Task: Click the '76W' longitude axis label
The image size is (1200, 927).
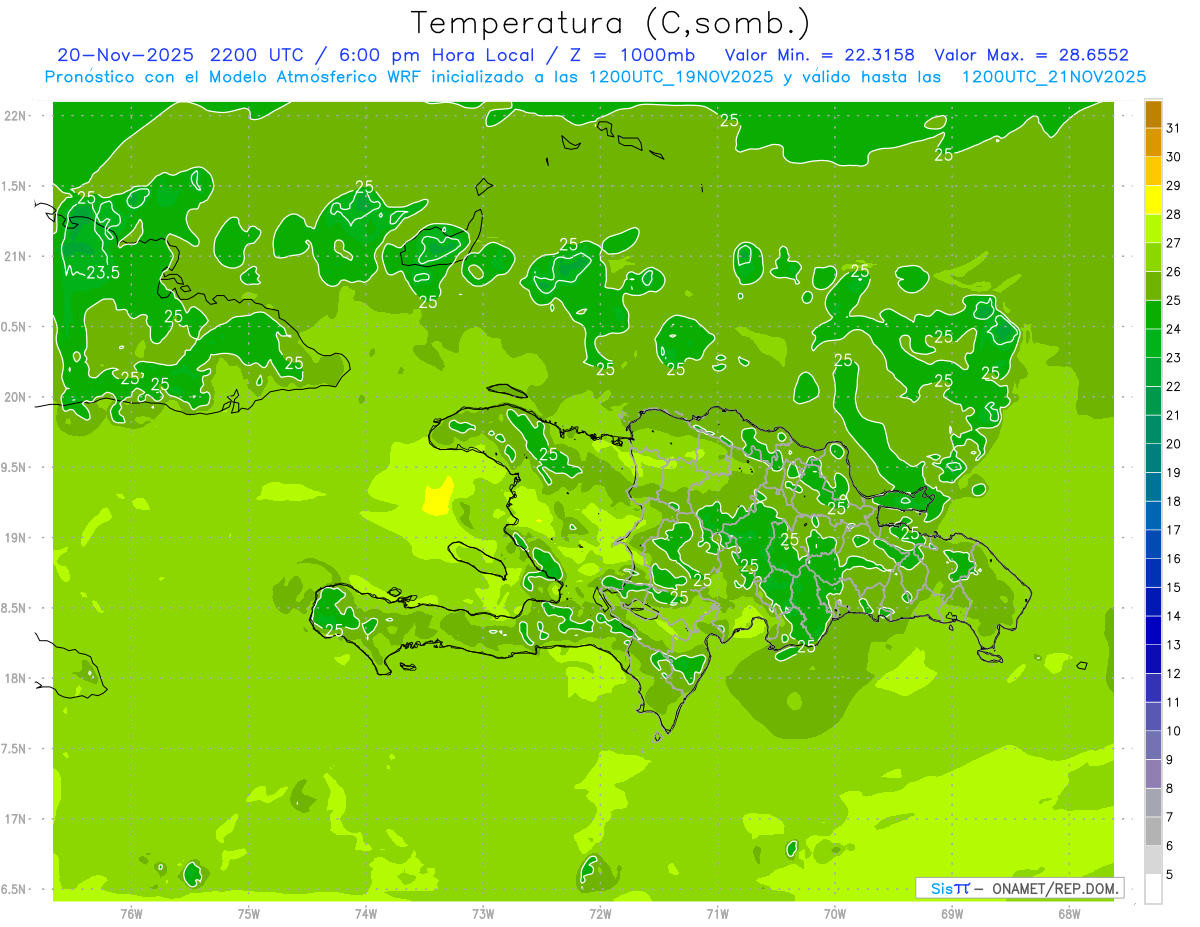Action: [131, 913]
